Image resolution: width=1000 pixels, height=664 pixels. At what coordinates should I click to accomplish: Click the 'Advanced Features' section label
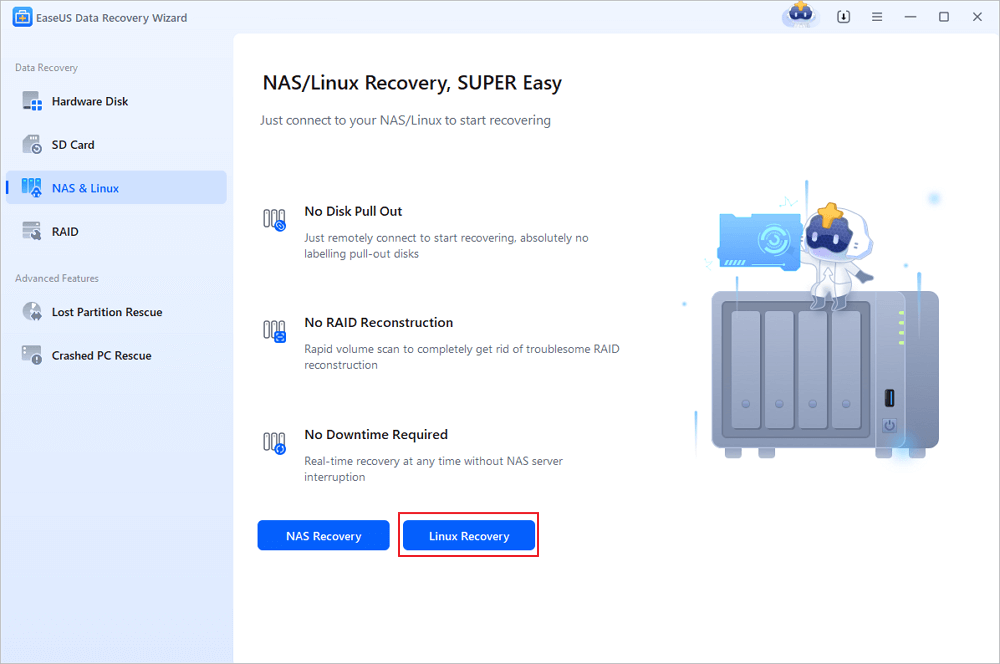click(57, 279)
